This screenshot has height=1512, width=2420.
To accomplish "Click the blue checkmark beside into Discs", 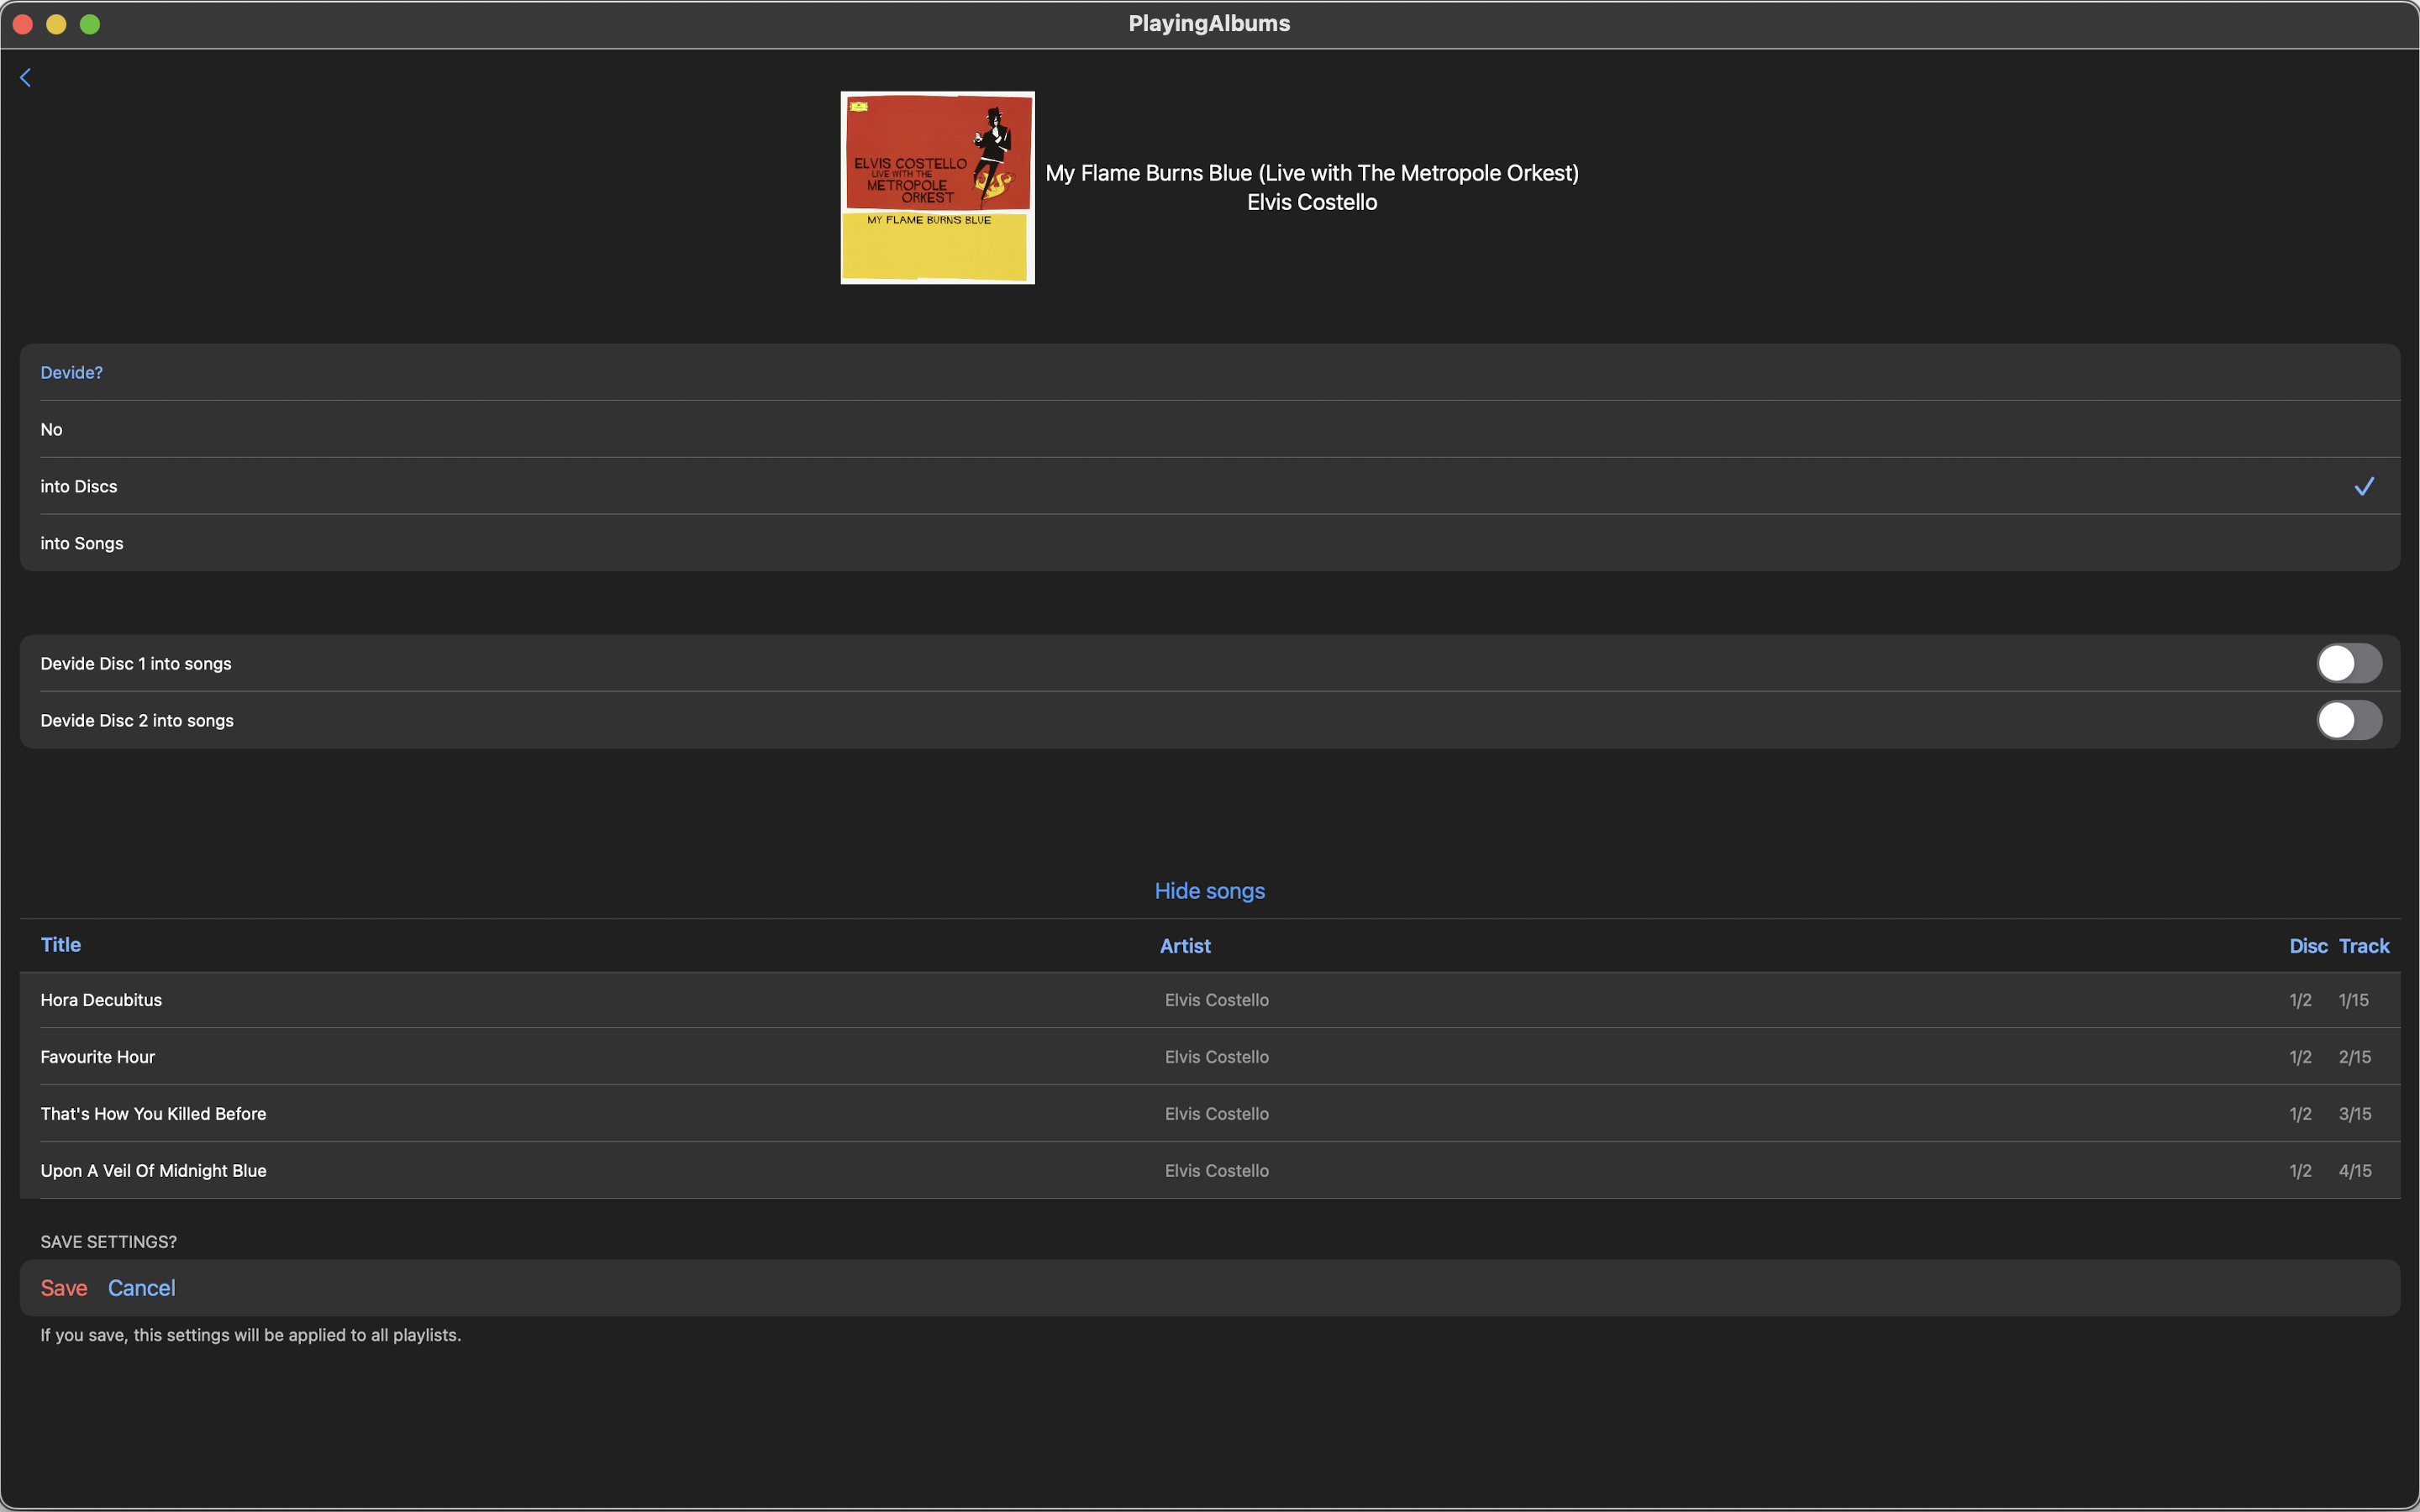I will point(2363,486).
